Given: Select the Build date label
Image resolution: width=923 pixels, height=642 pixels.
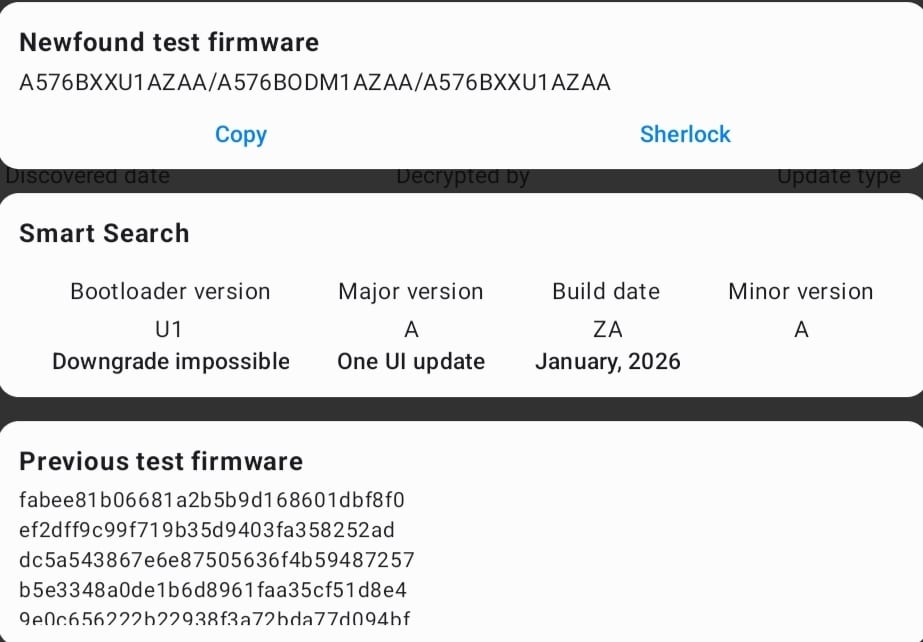Looking at the screenshot, I should 606,291.
